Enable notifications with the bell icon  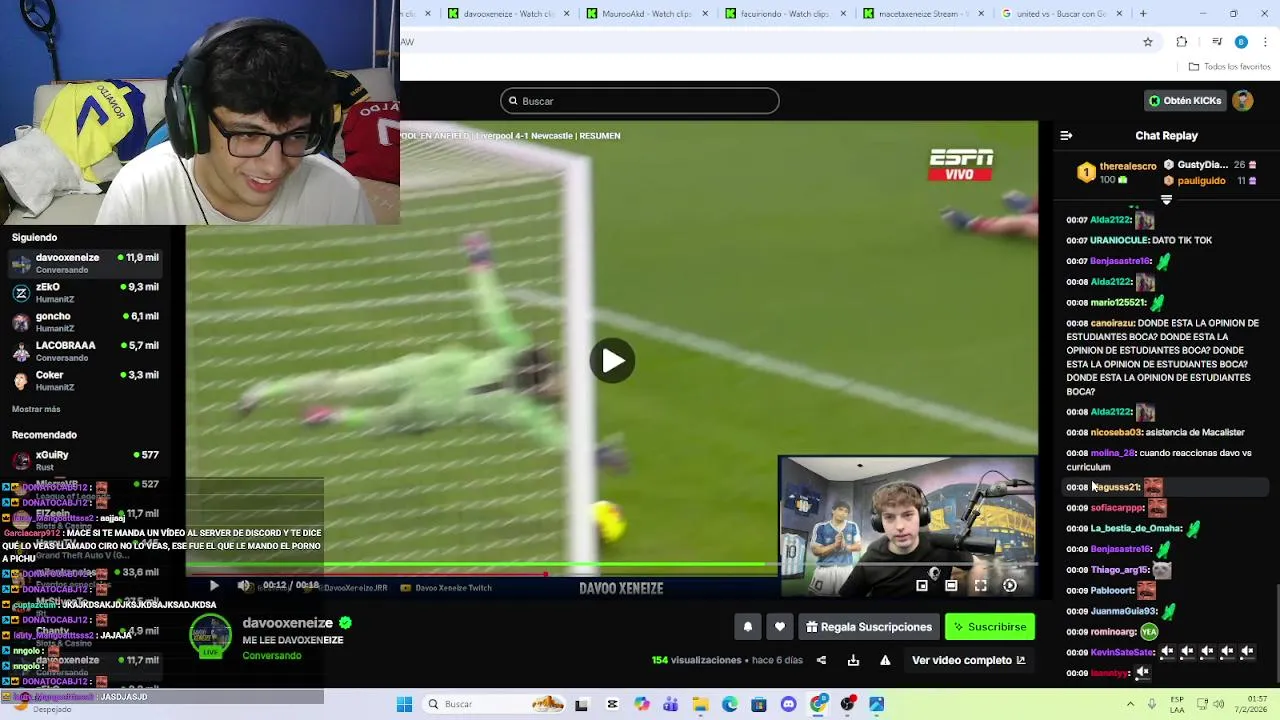[747, 627]
